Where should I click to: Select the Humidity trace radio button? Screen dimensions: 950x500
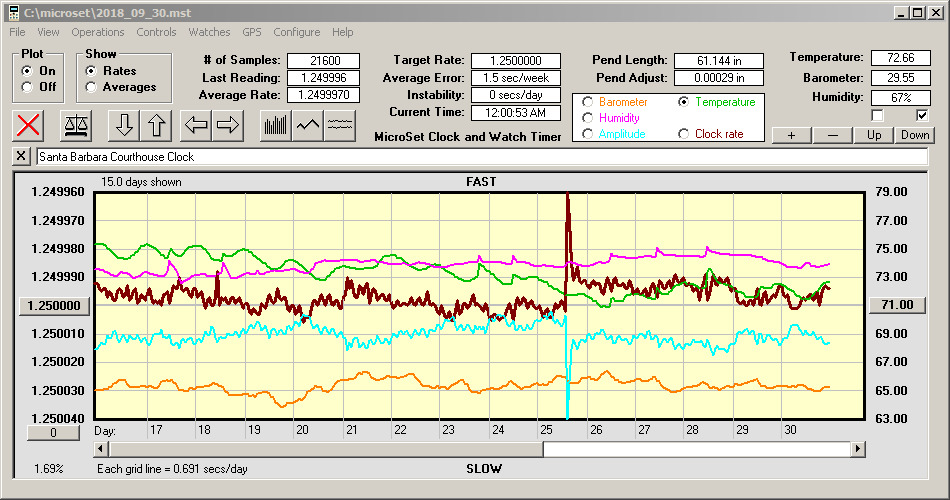point(587,118)
